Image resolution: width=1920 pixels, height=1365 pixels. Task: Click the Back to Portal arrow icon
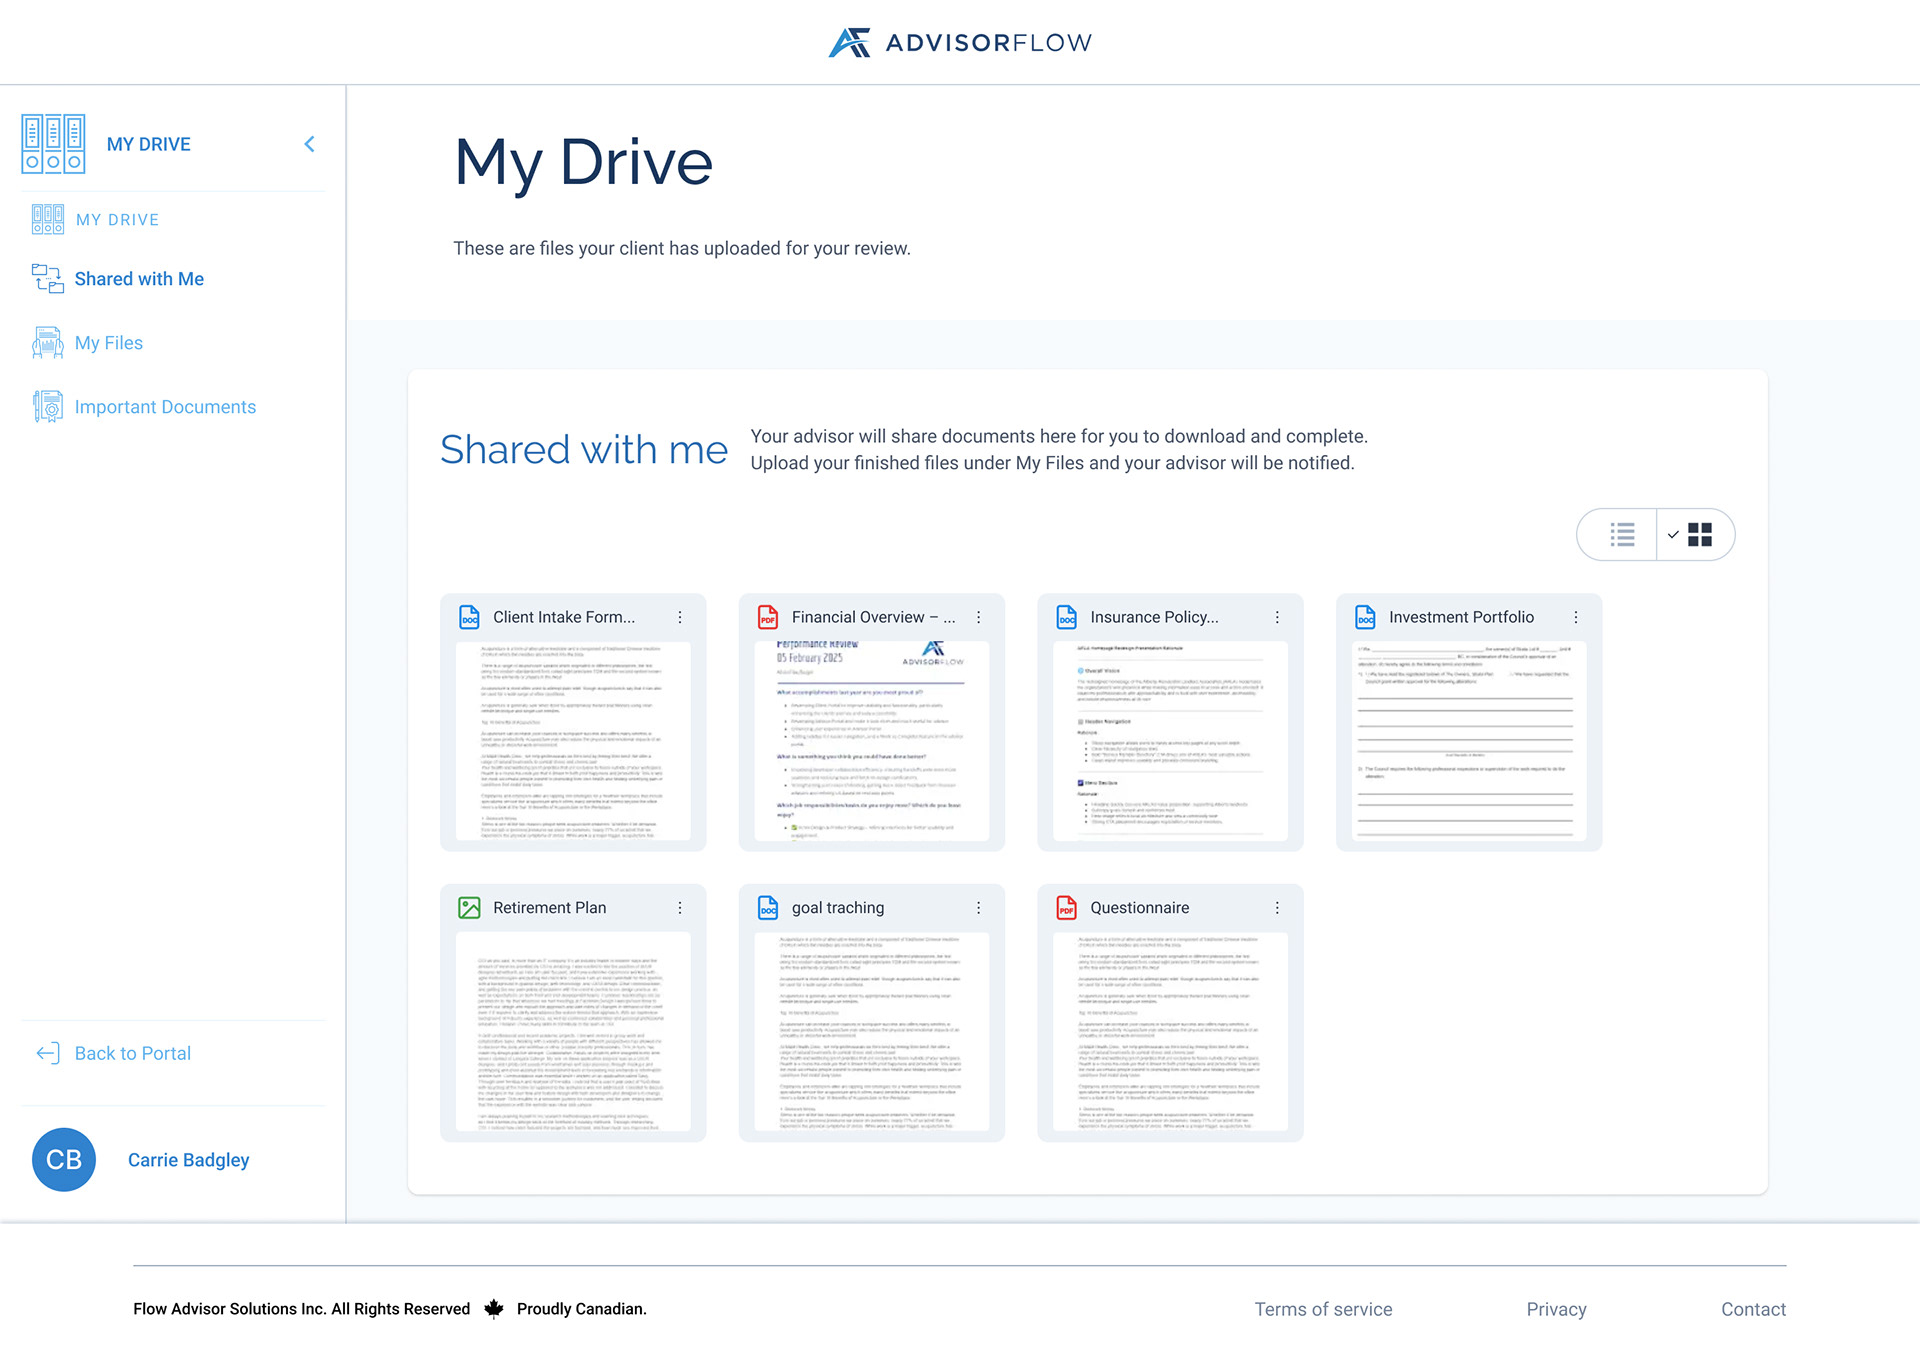[x=46, y=1053]
